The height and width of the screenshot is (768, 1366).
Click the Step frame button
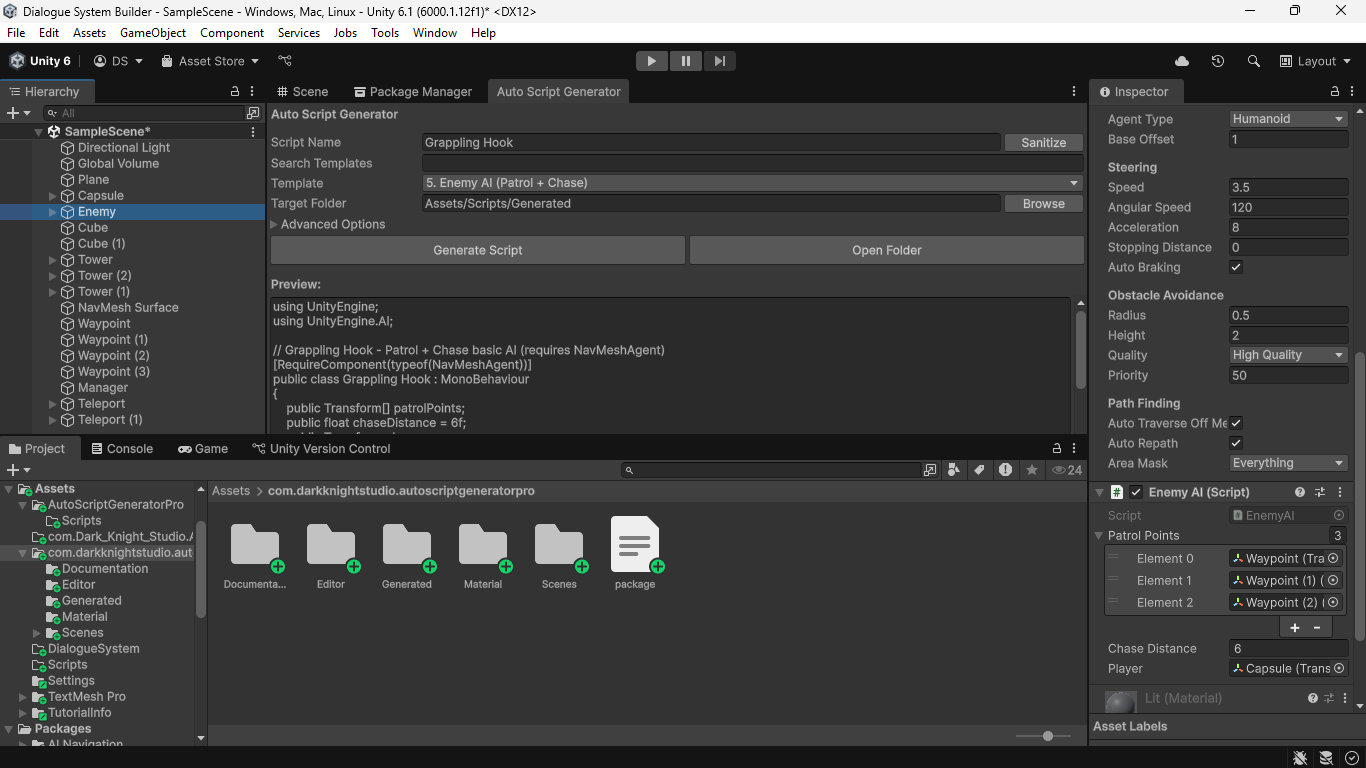pos(720,61)
